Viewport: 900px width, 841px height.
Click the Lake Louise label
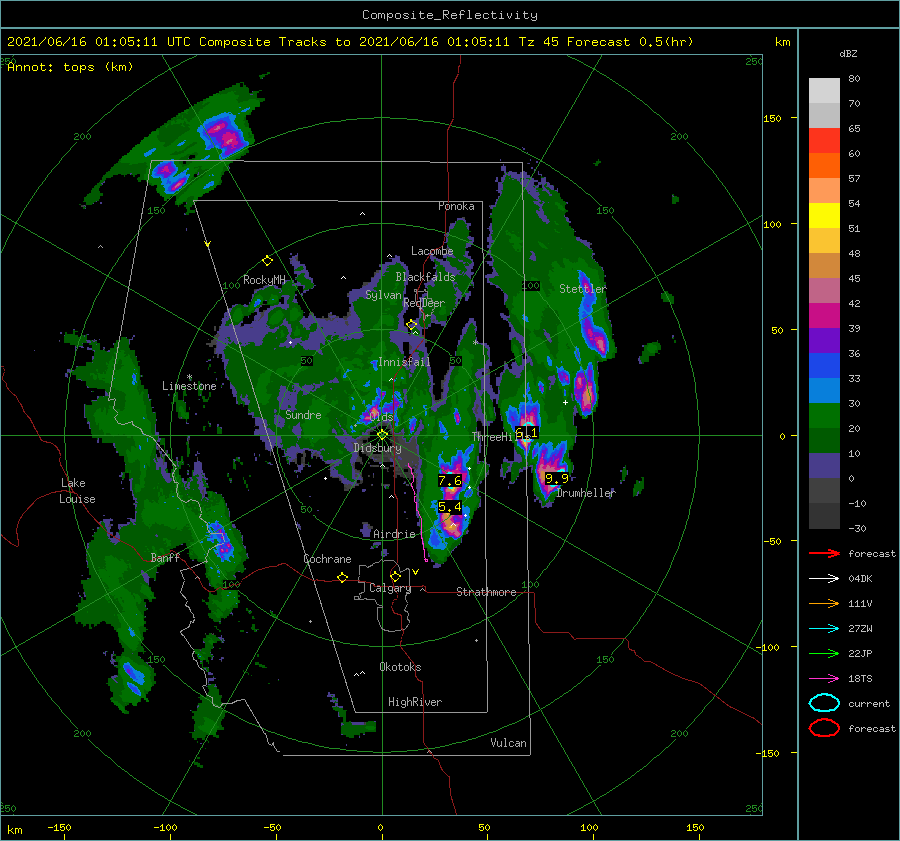(x=77, y=491)
